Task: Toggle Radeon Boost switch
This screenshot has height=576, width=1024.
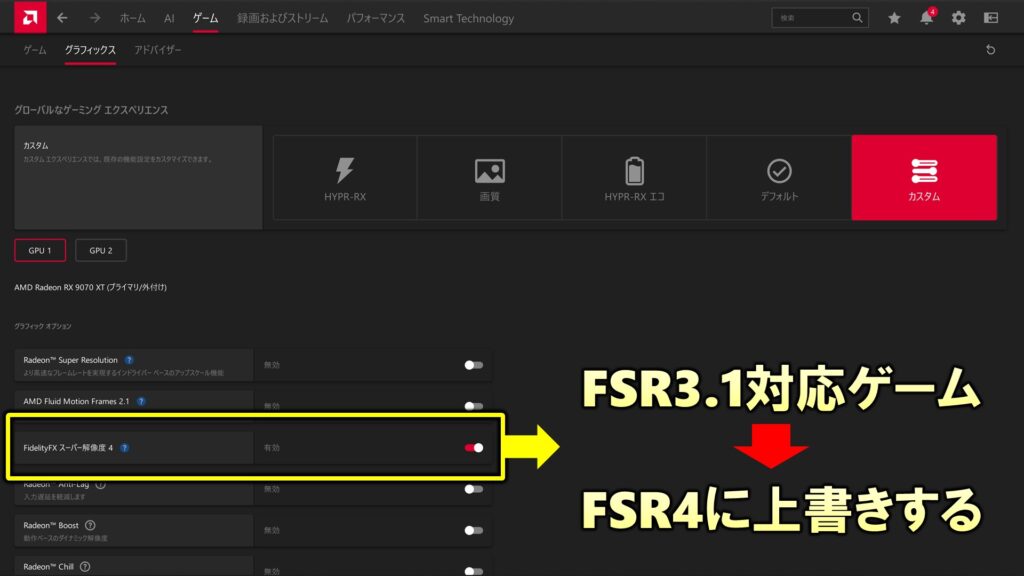Action: click(x=473, y=530)
